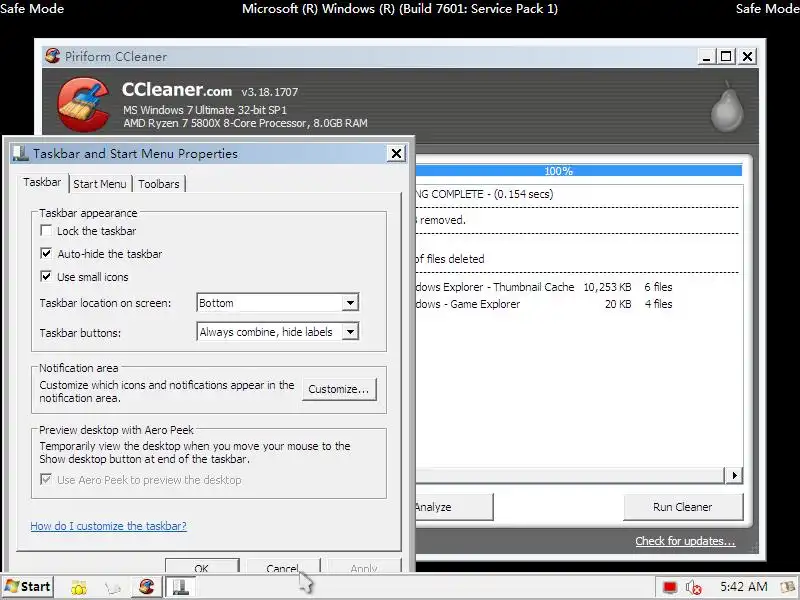Switch to CCleaner taskbar button

[x=146, y=587]
